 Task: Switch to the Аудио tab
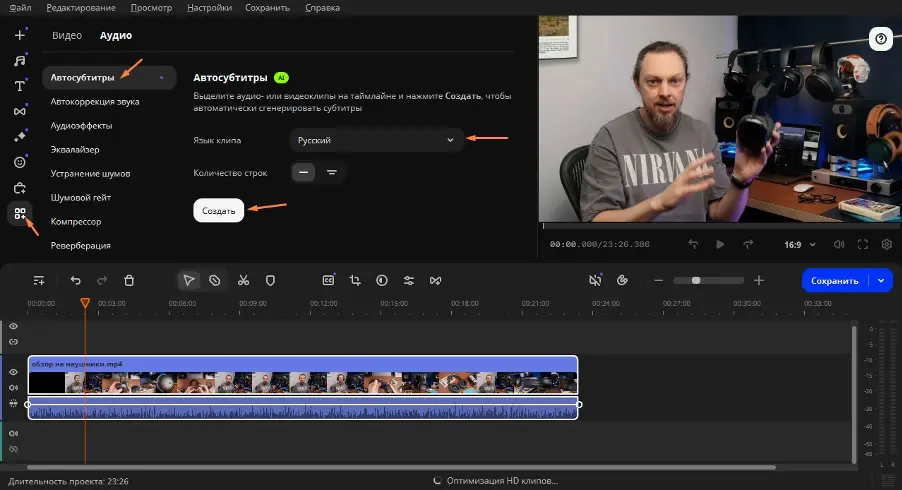click(x=116, y=35)
